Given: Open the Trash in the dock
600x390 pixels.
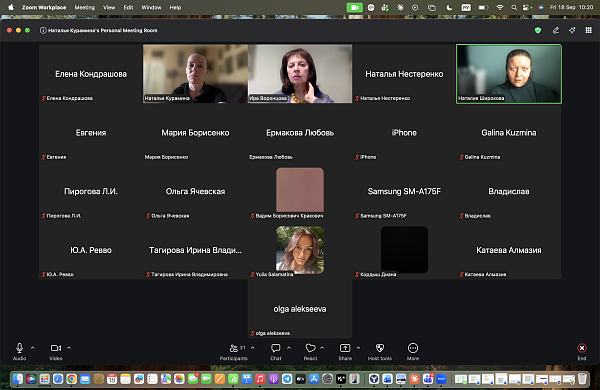Looking at the screenshot, I should point(582,379).
